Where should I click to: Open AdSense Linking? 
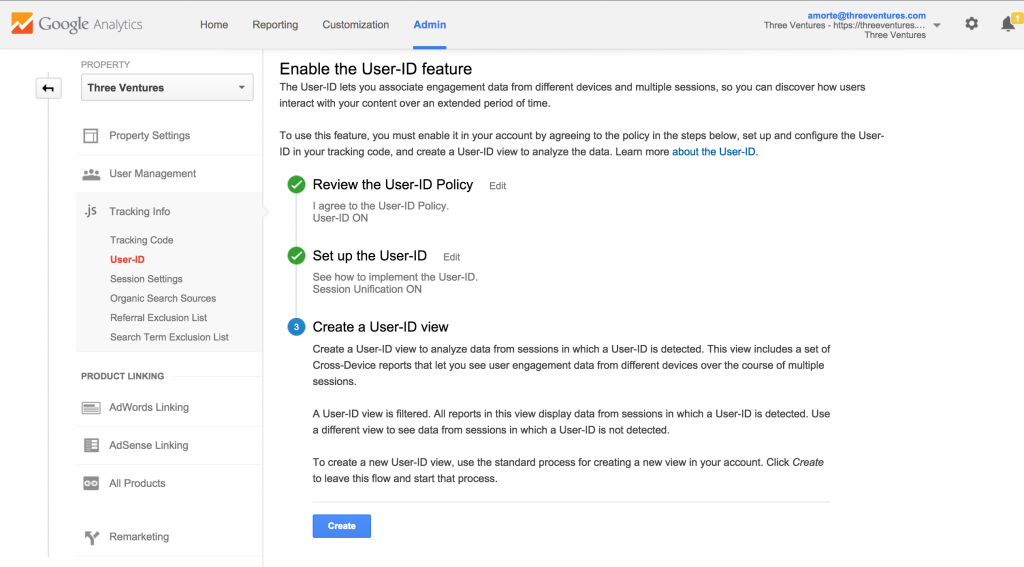point(148,446)
